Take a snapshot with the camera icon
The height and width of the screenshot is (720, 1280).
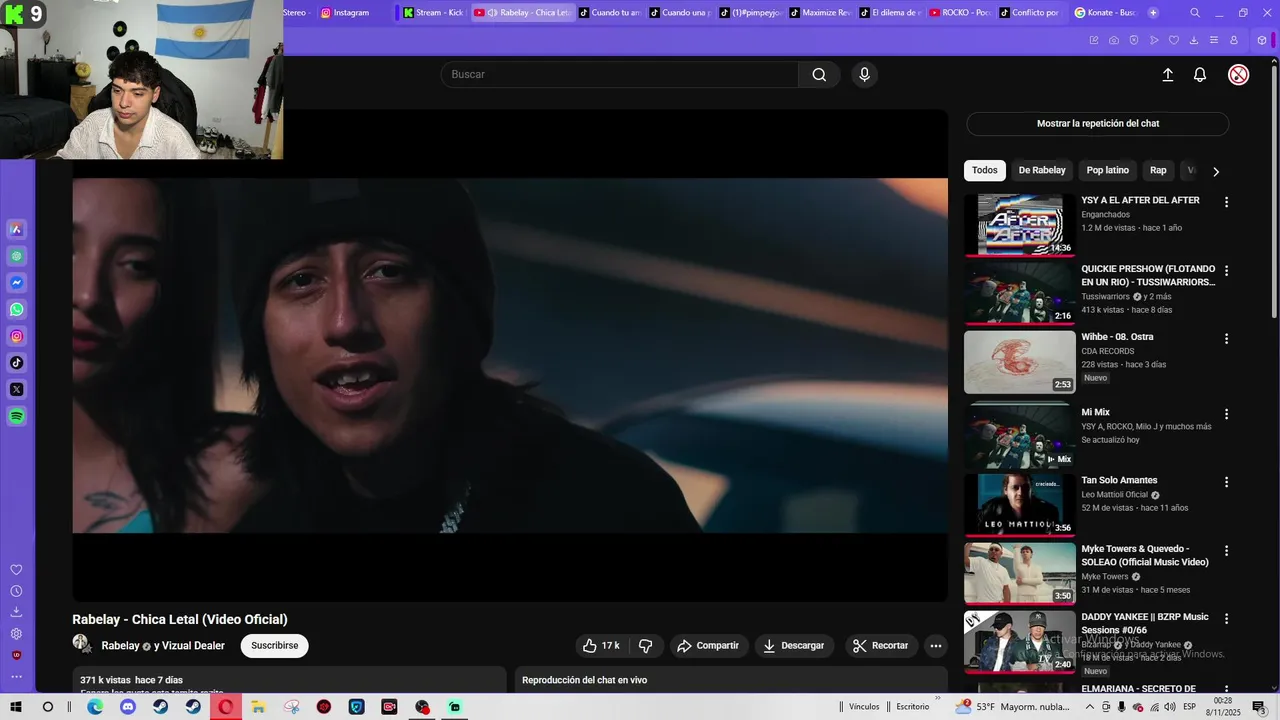coord(1114,40)
